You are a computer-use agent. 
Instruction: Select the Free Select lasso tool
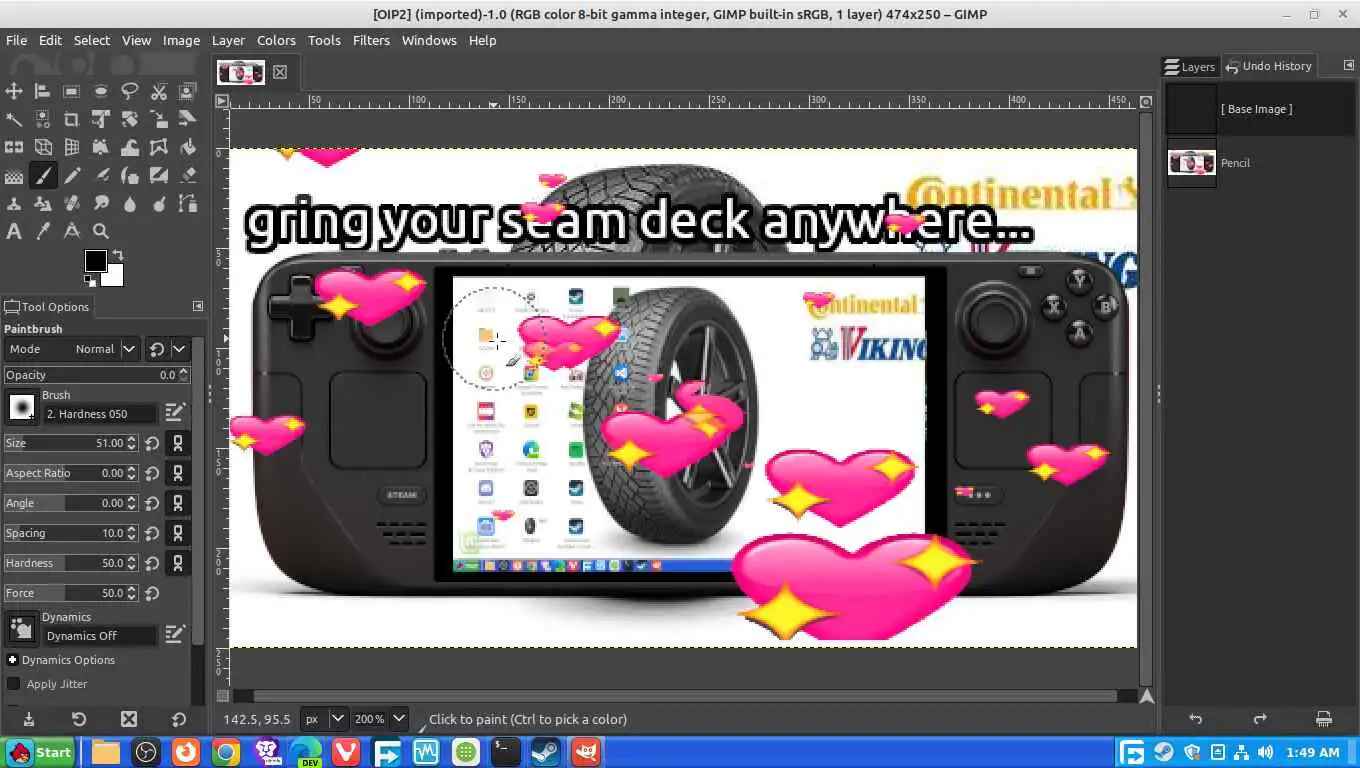130,91
